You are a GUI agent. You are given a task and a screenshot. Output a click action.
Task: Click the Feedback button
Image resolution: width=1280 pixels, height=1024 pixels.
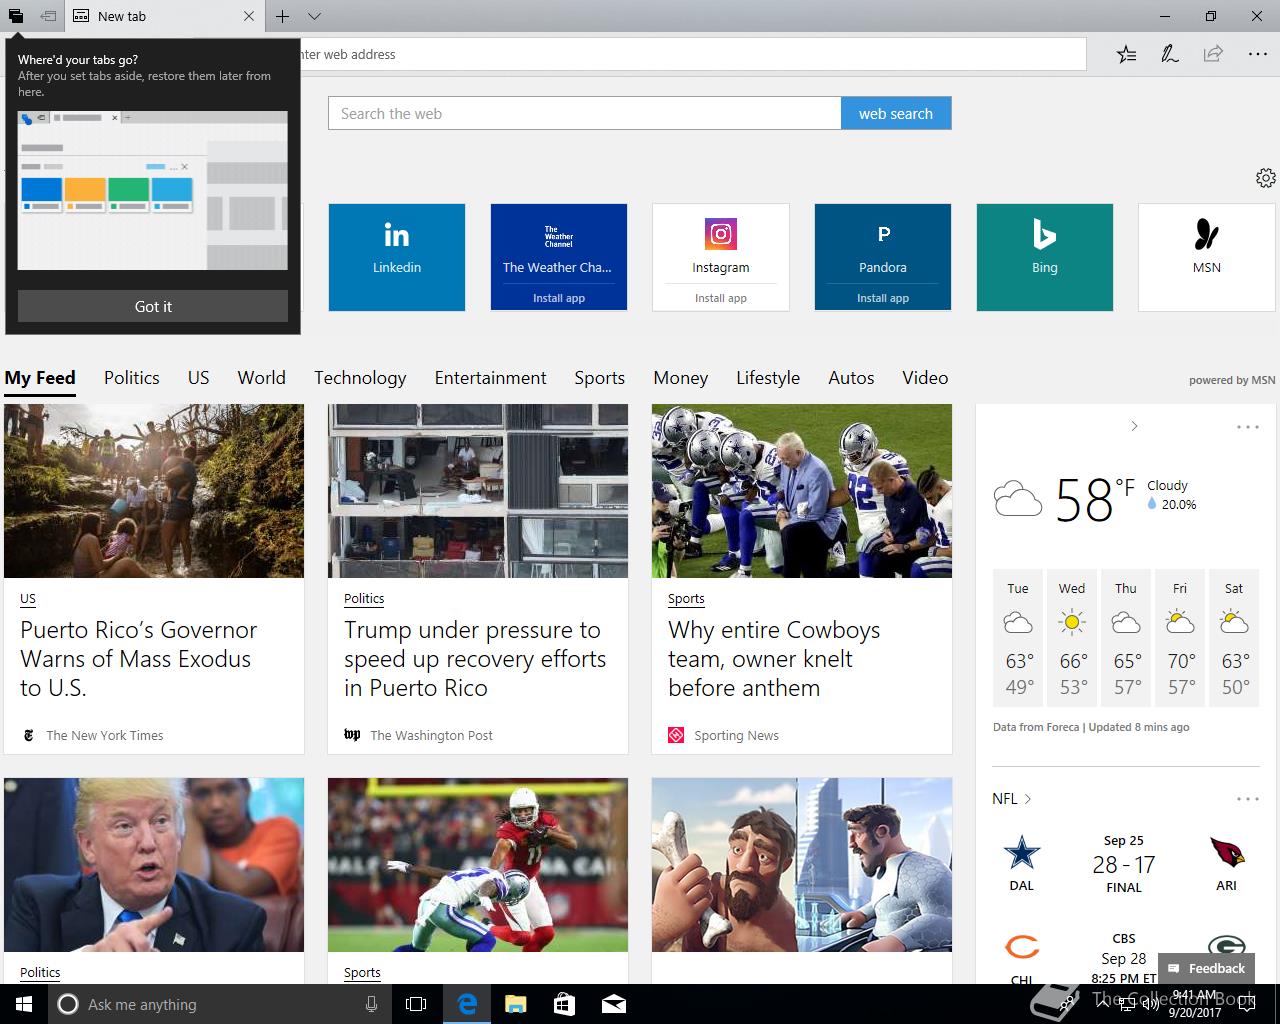tap(1206, 968)
